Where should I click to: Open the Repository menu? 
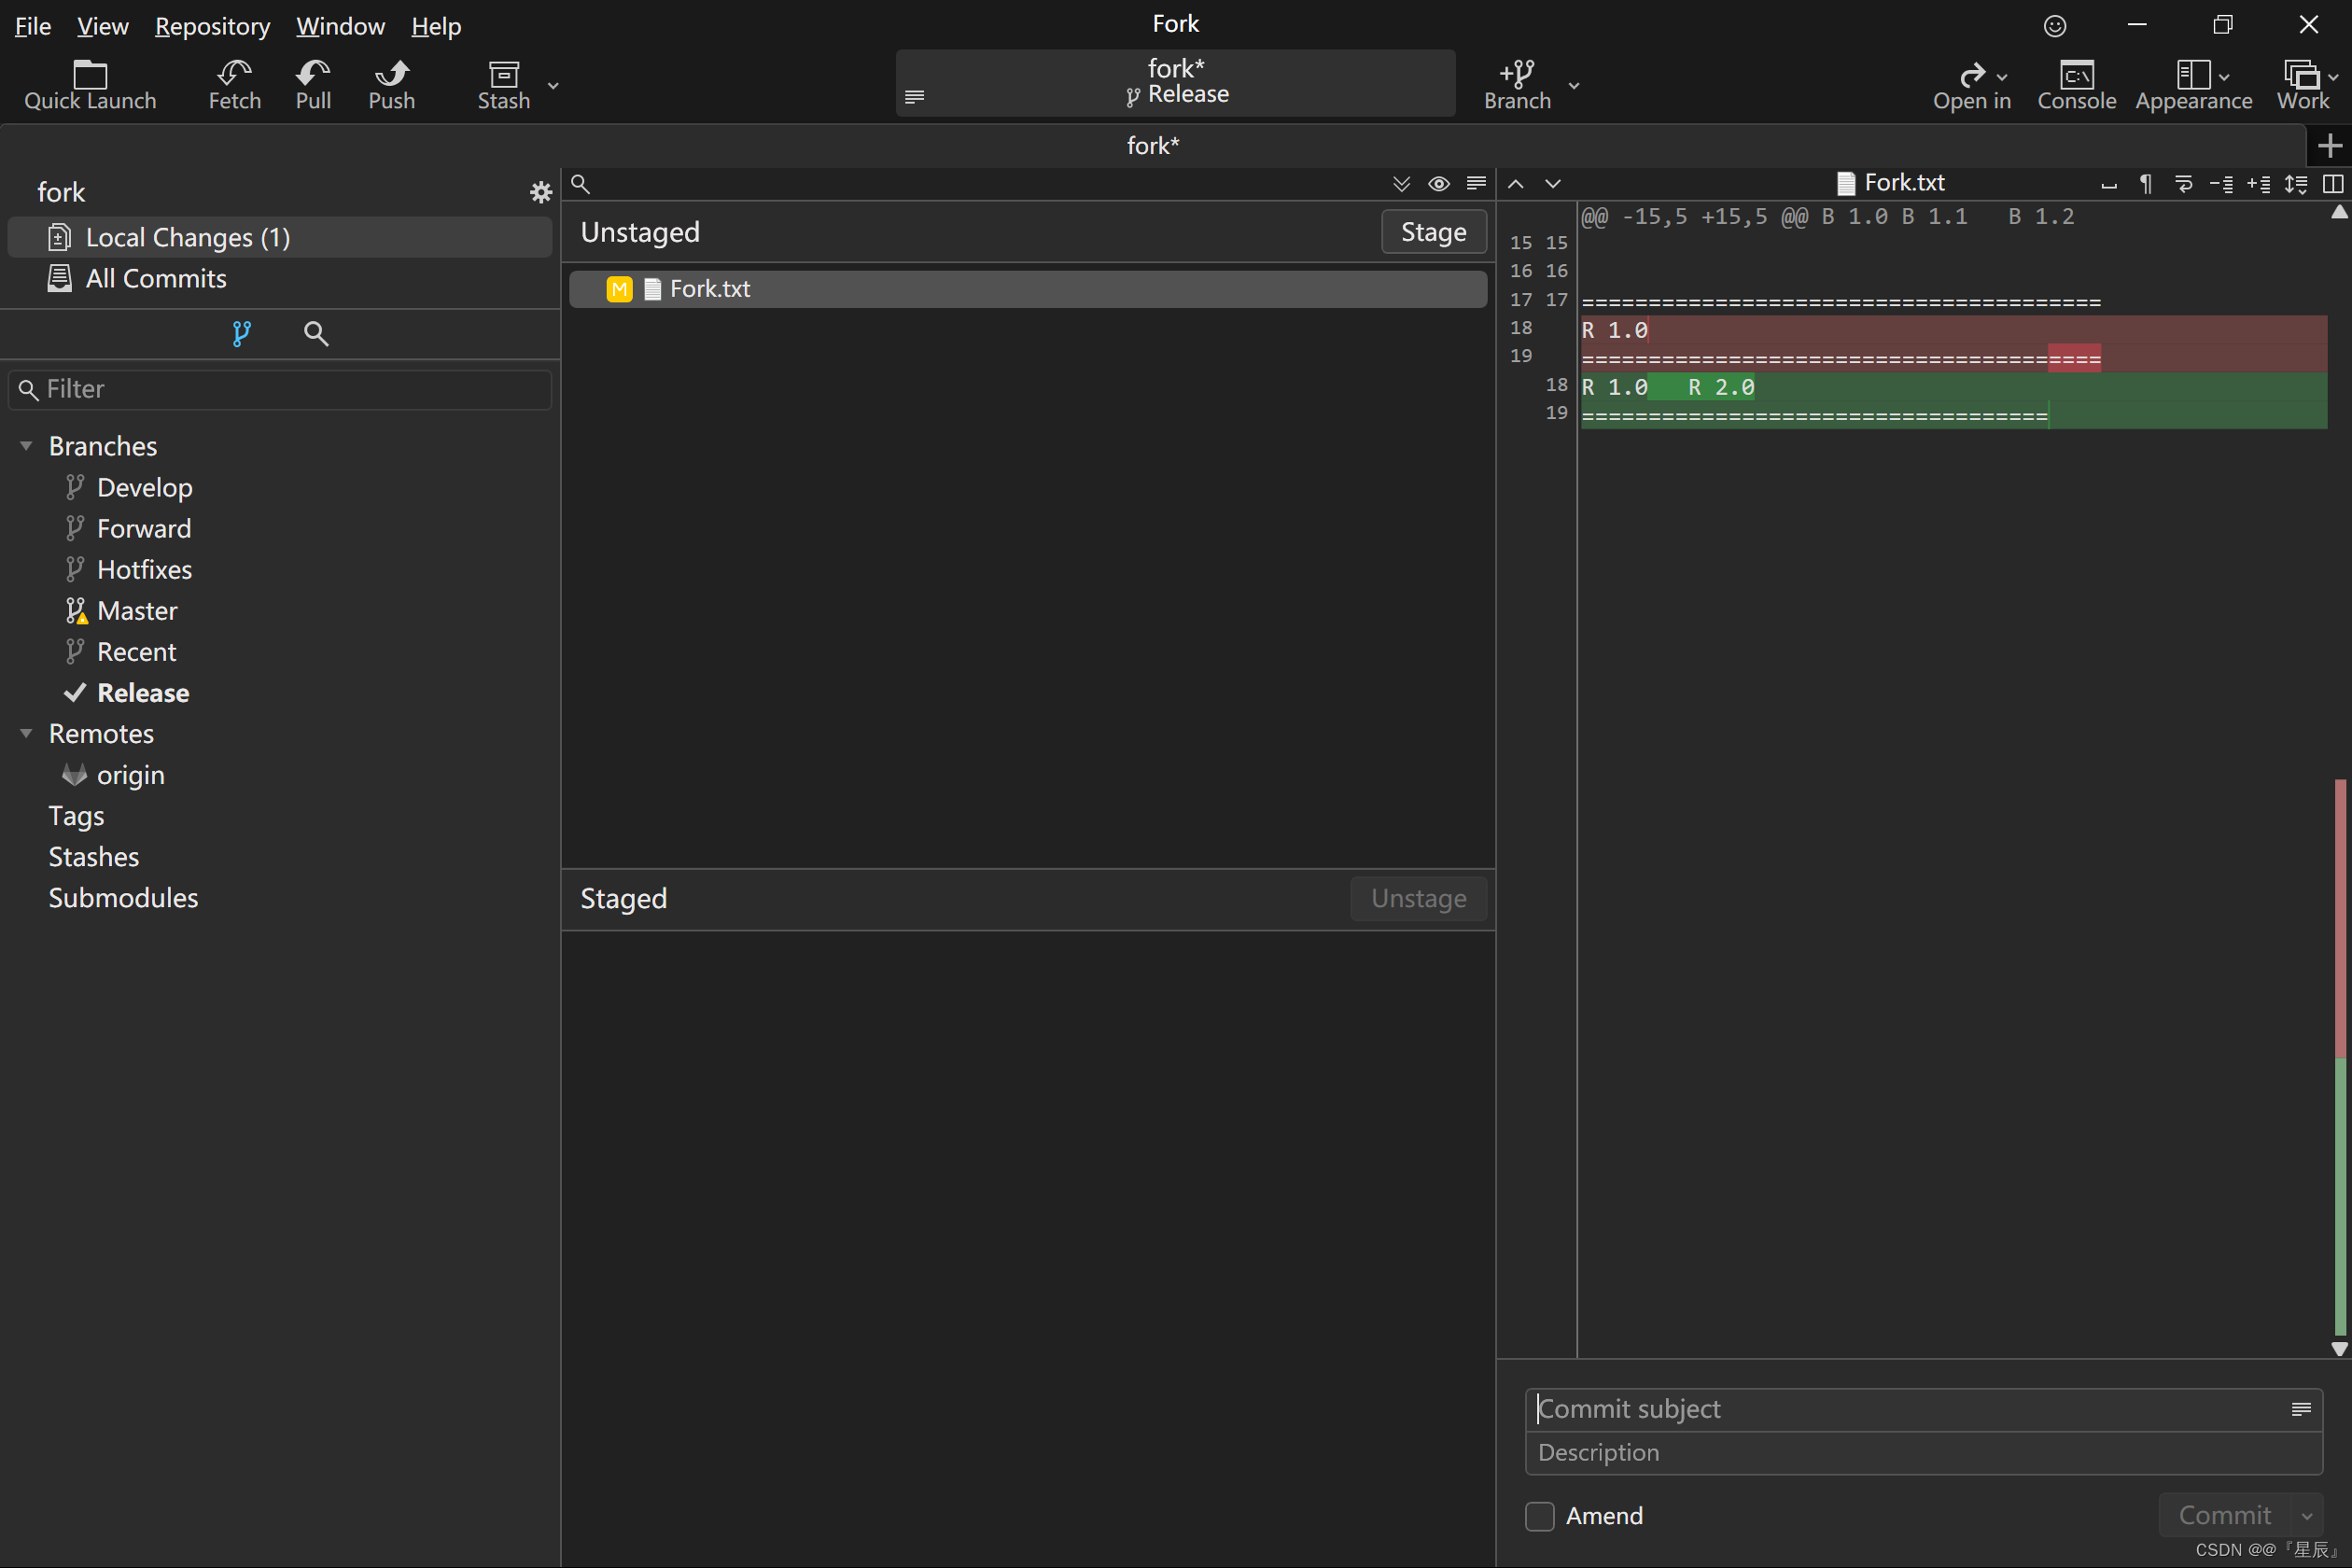[212, 26]
